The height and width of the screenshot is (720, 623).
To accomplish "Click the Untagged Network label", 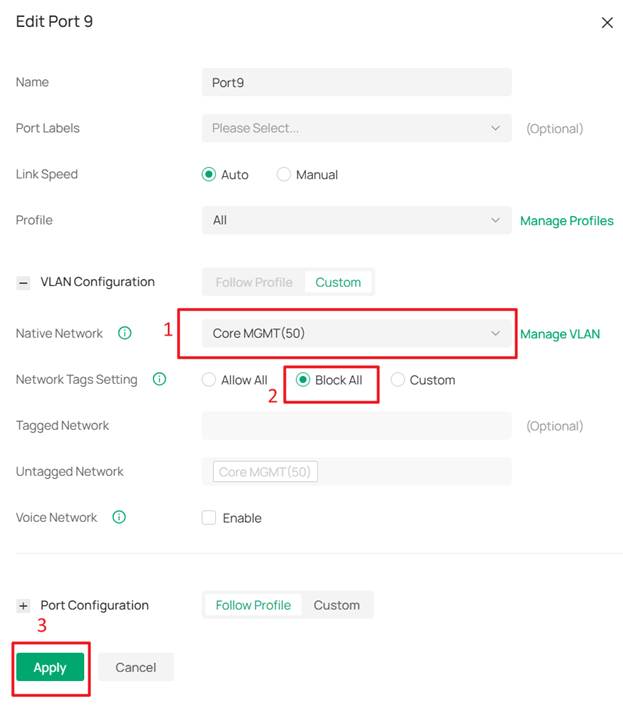I will point(70,472).
